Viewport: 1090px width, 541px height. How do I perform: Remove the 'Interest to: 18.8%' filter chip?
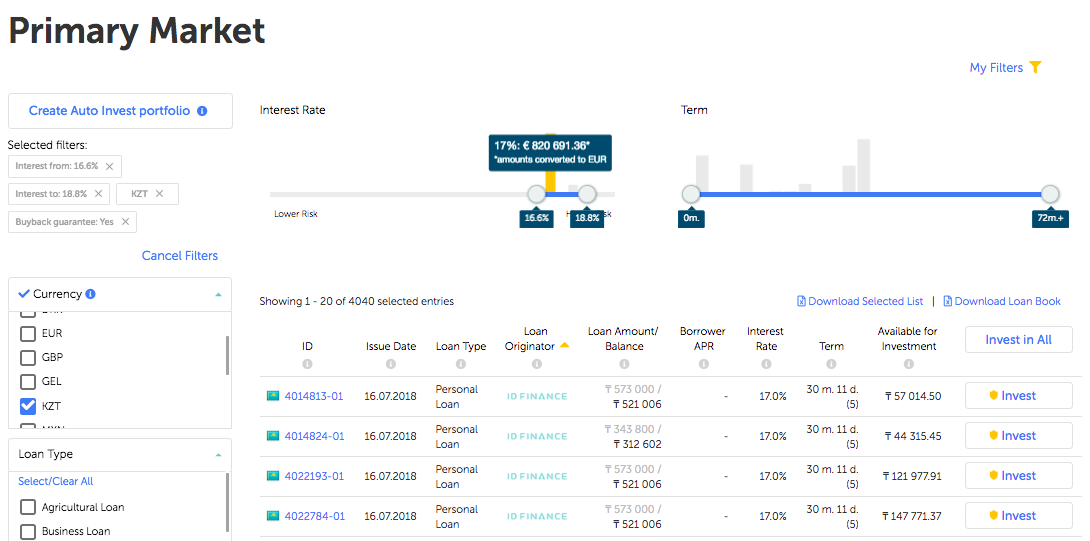tap(98, 193)
